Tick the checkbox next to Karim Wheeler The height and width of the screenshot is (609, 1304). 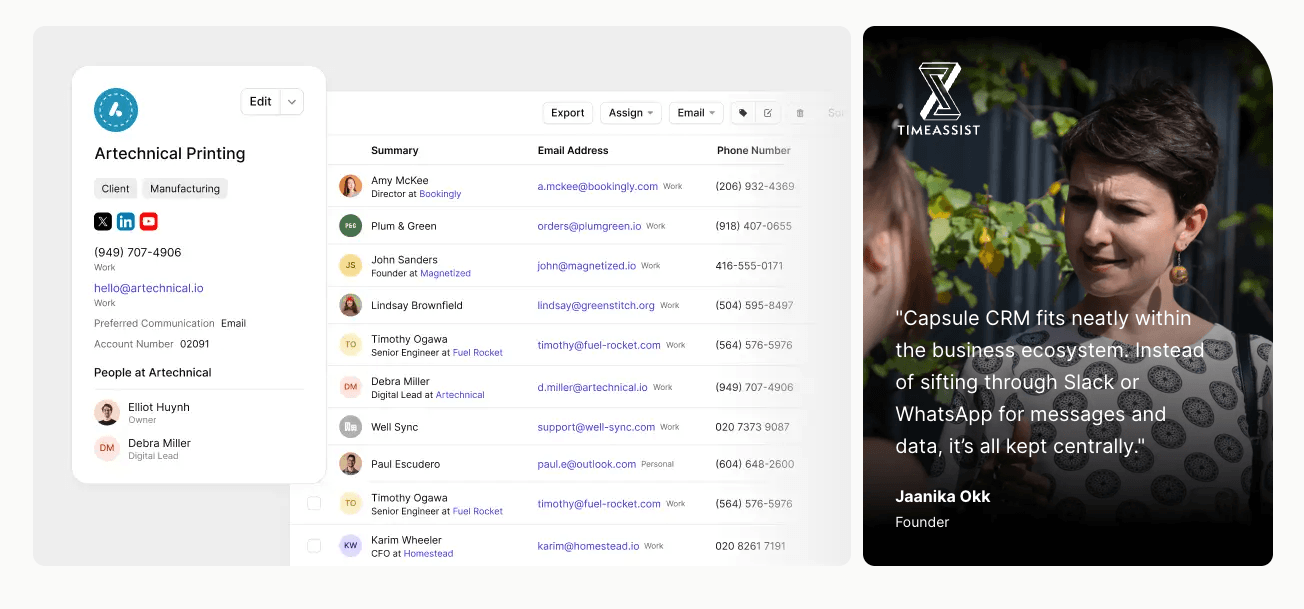tap(314, 546)
